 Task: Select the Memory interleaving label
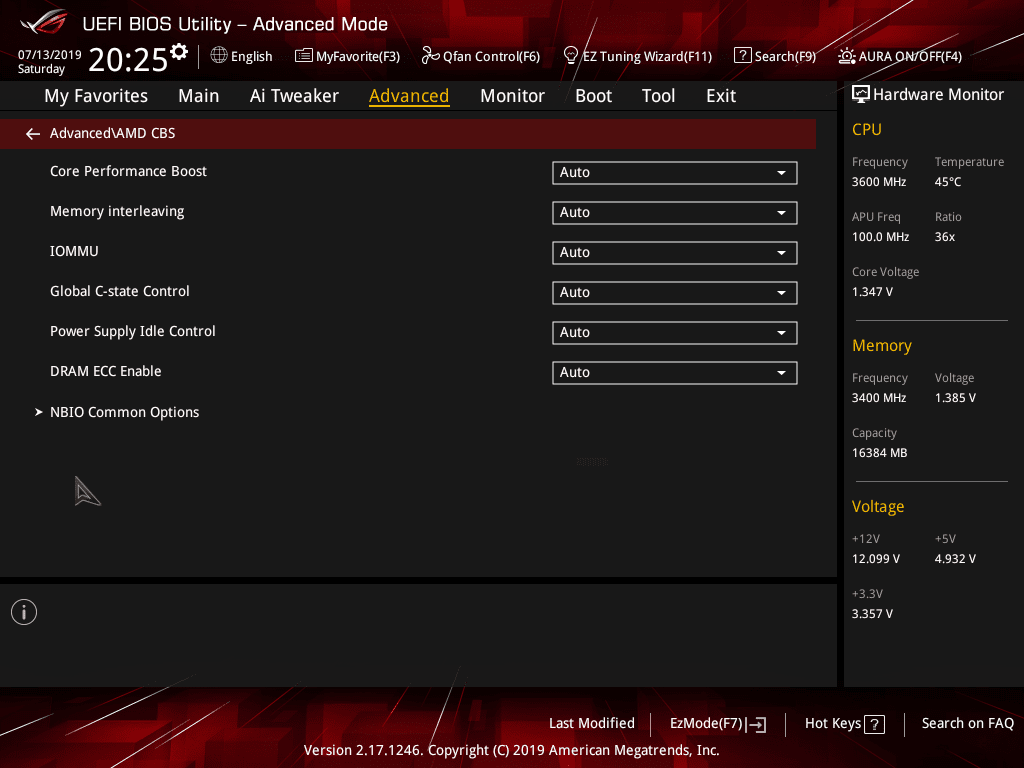pyautogui.click(x=117, y=212)
